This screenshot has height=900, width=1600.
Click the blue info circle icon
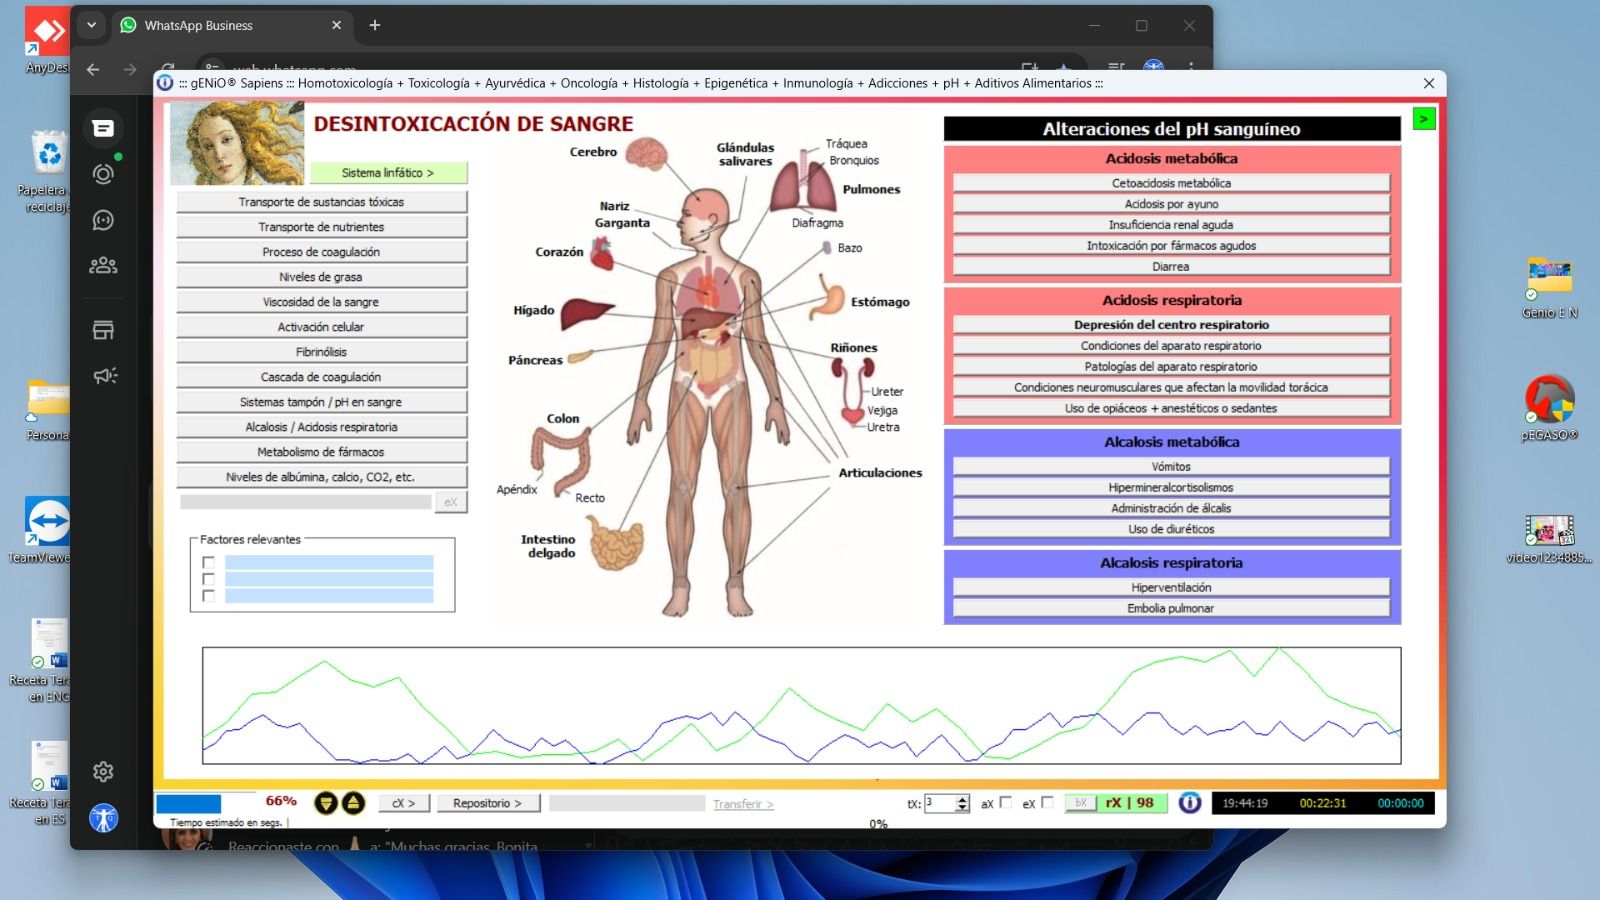pyautogui.click(x=1189, y=803)
